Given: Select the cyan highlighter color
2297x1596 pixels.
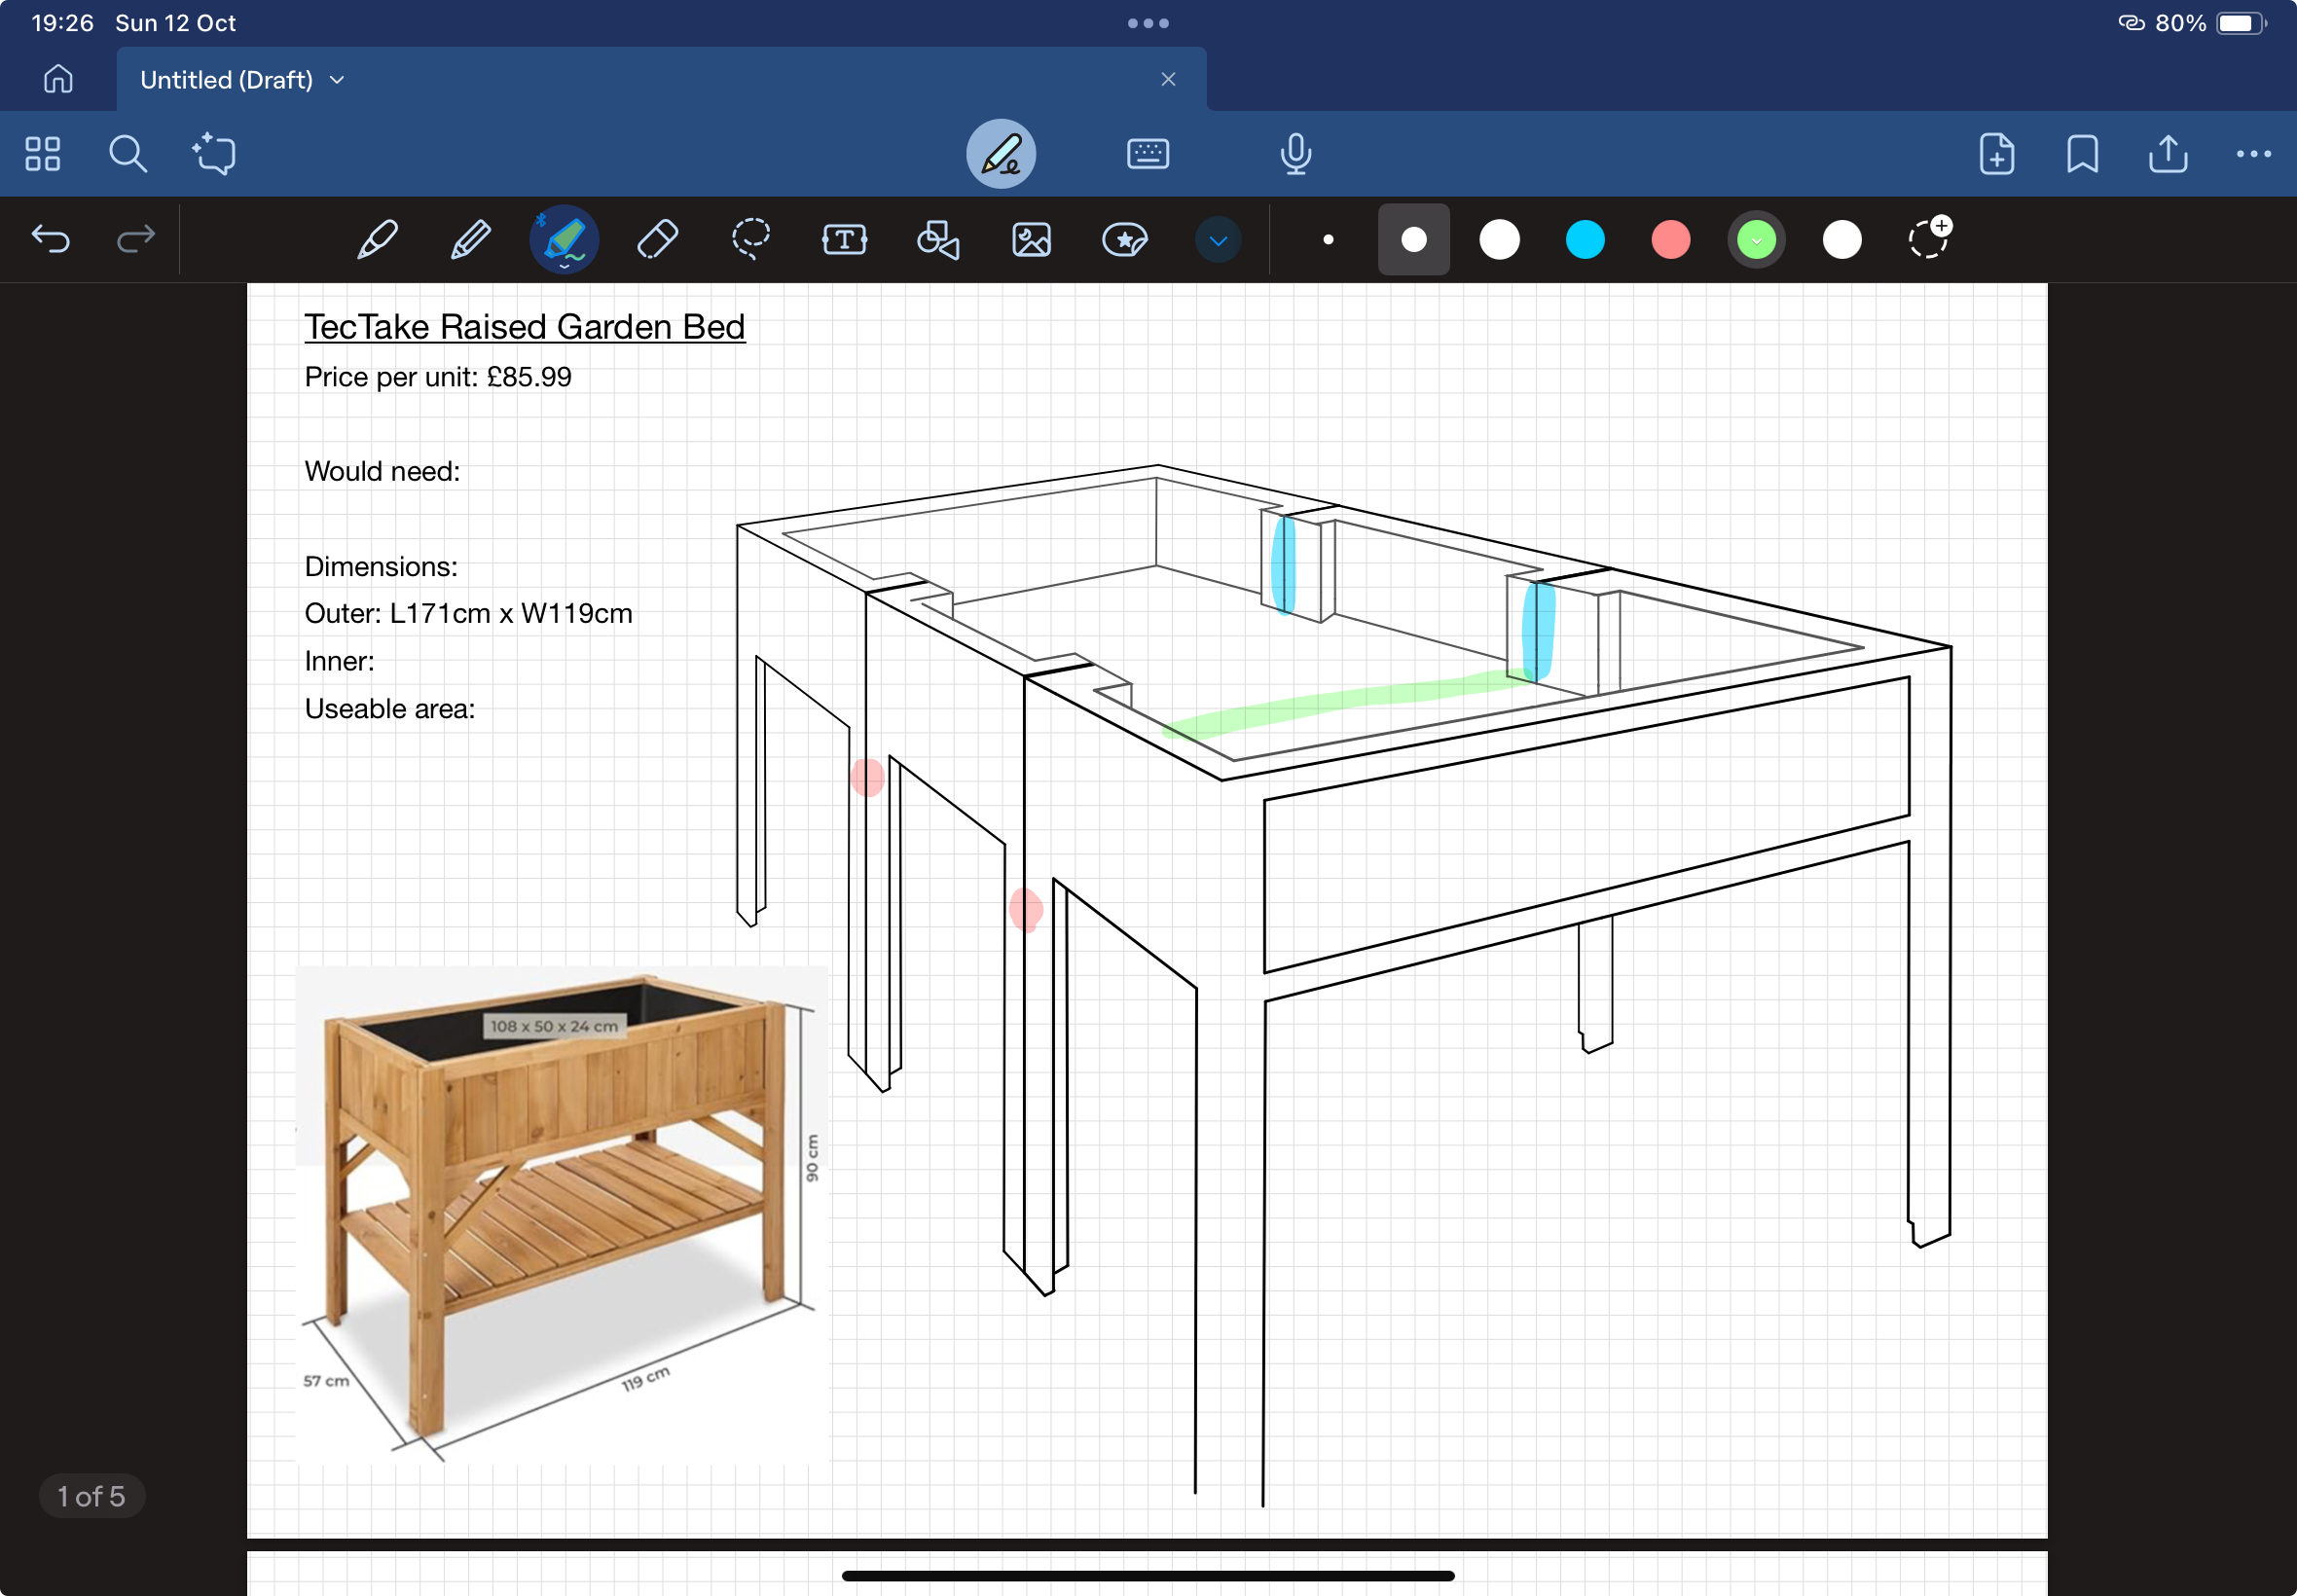Looking at the screenshot, I should pyautogui.click(x=1584, y=240).
